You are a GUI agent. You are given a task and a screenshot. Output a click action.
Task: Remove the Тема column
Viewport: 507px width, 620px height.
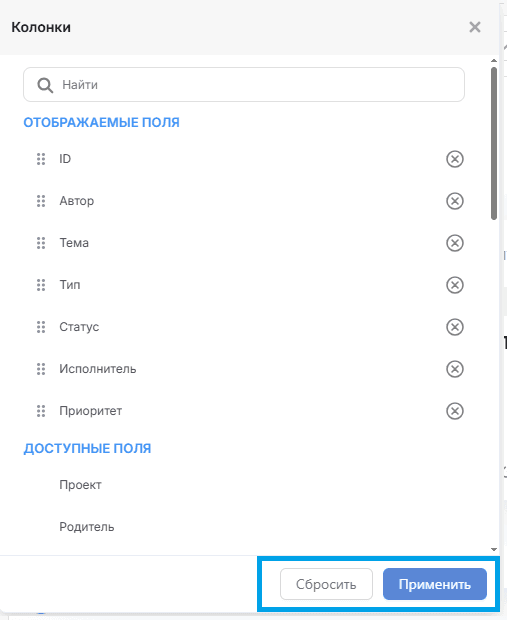point(455,243)
